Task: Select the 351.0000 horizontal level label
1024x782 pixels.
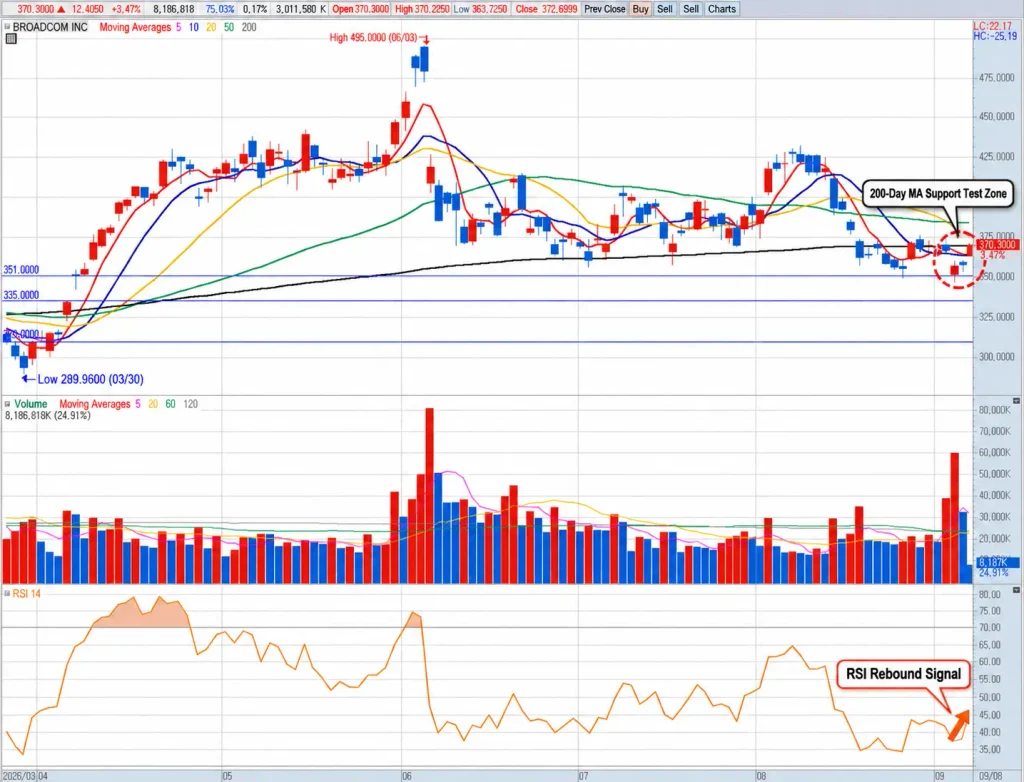Action: coord(21,270)
